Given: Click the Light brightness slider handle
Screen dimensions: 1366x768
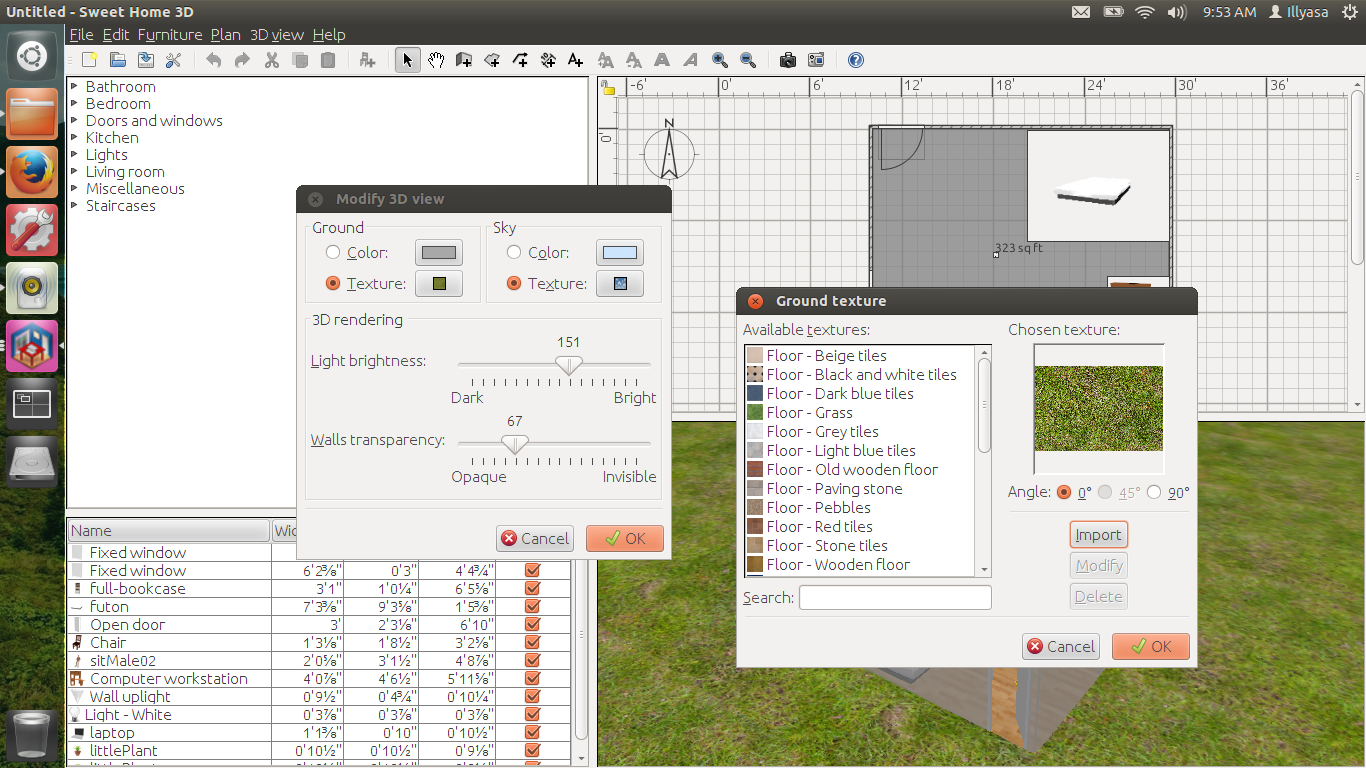Looking at the screenshot, I should pos(569,366).
